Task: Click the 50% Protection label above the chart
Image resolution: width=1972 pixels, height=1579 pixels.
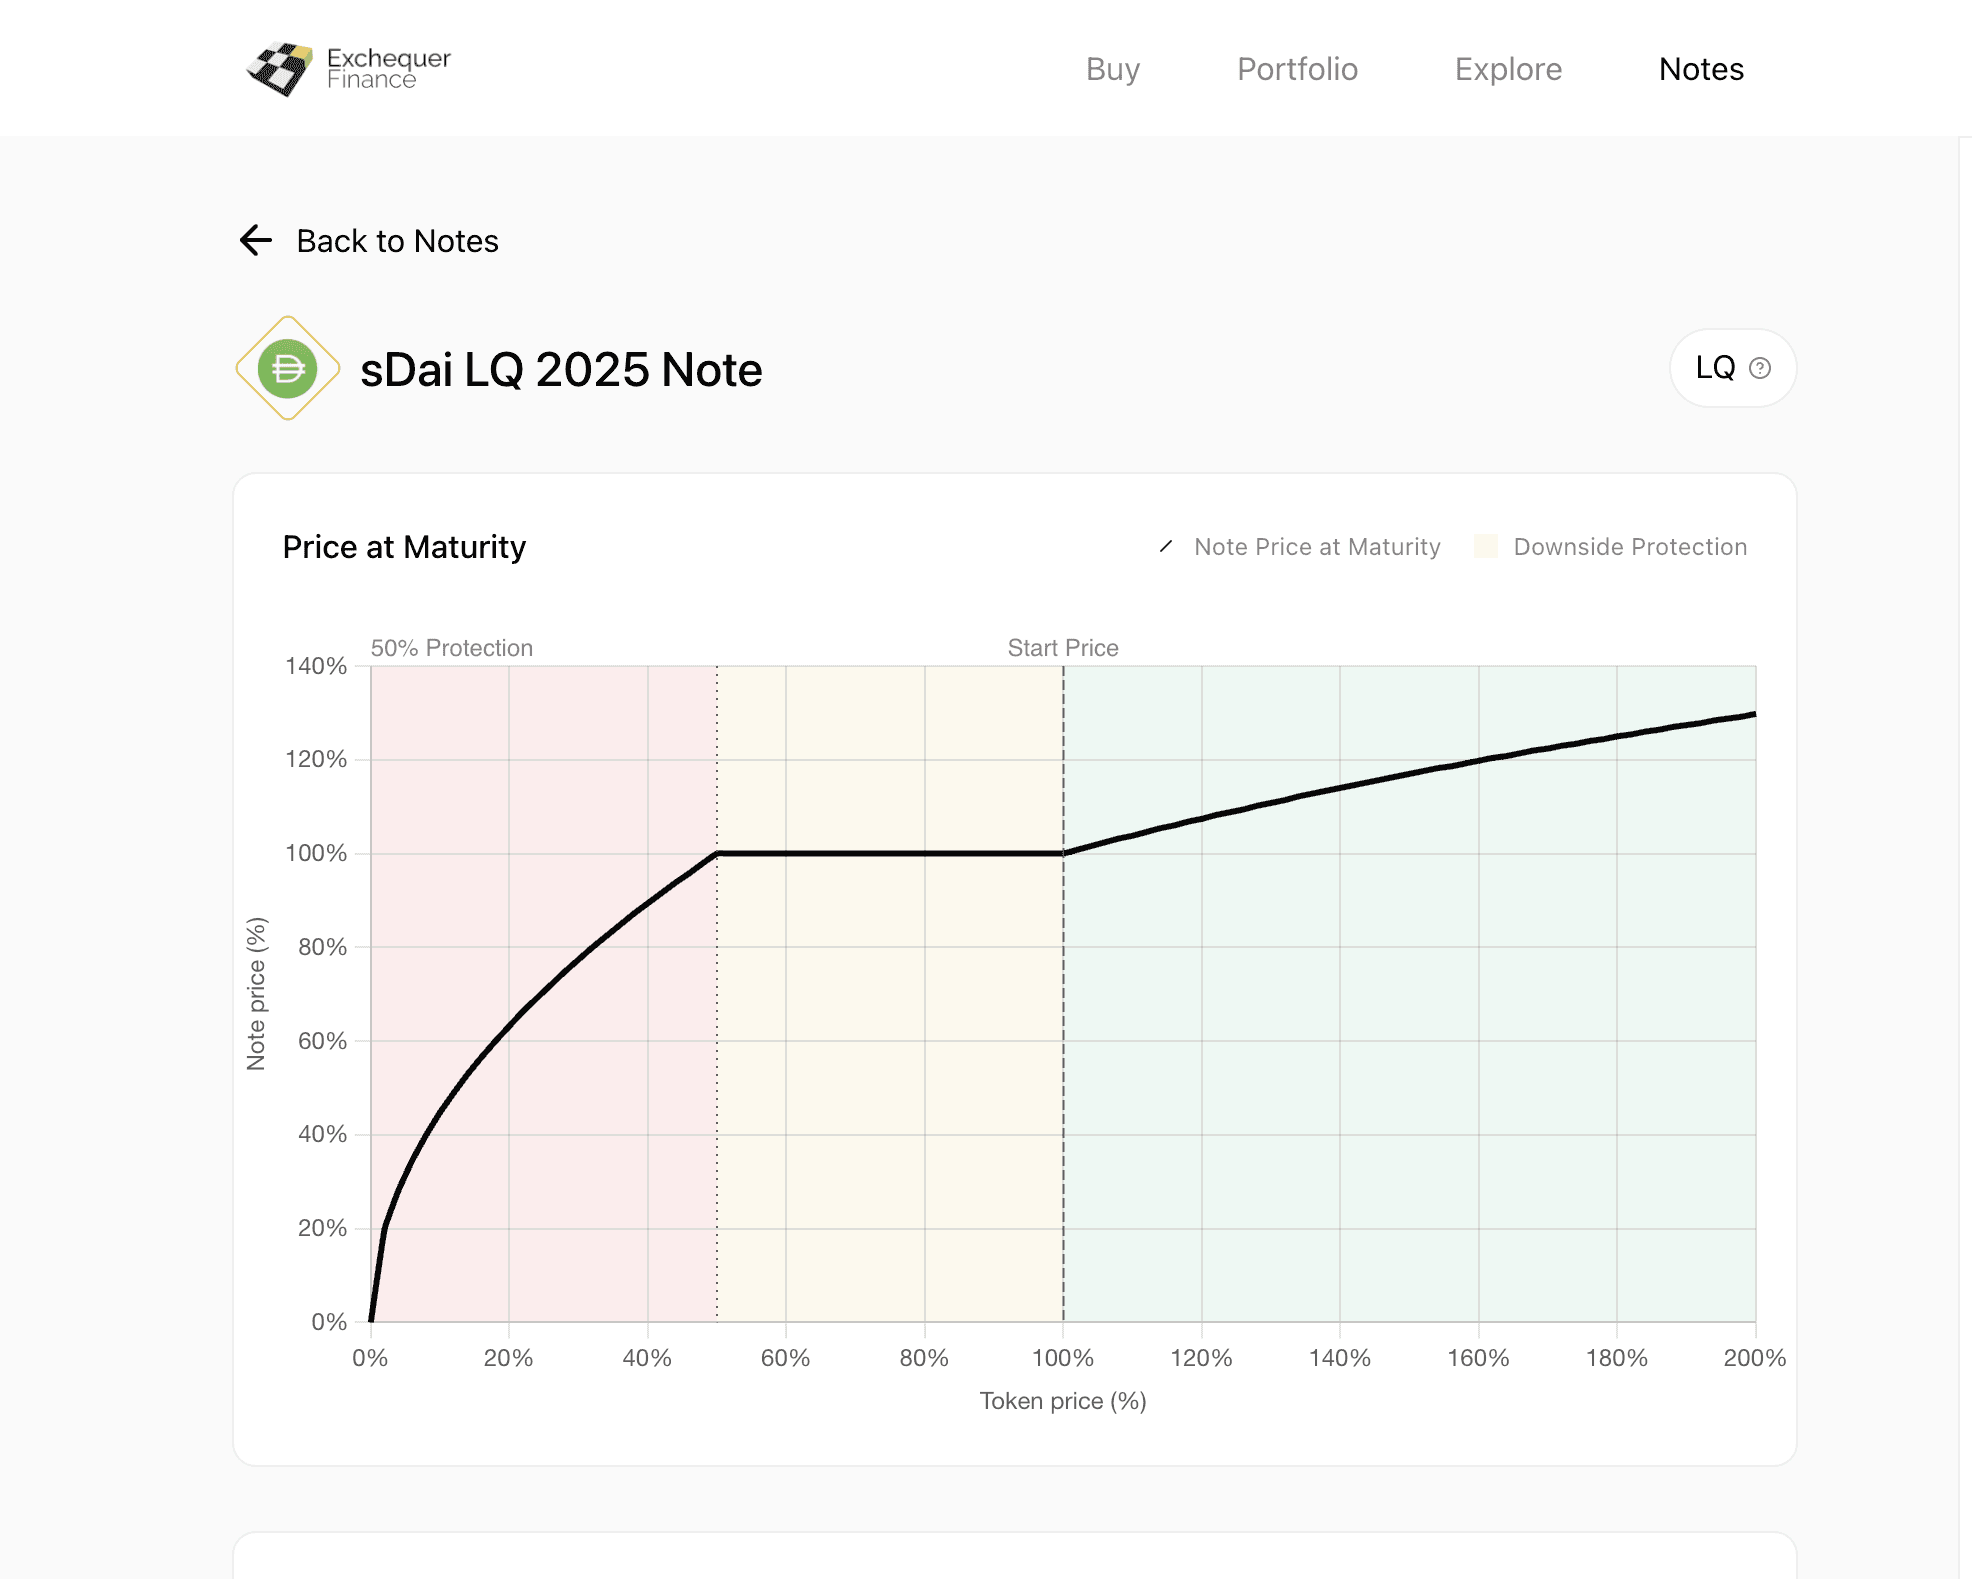Action: tap(452, 648)
